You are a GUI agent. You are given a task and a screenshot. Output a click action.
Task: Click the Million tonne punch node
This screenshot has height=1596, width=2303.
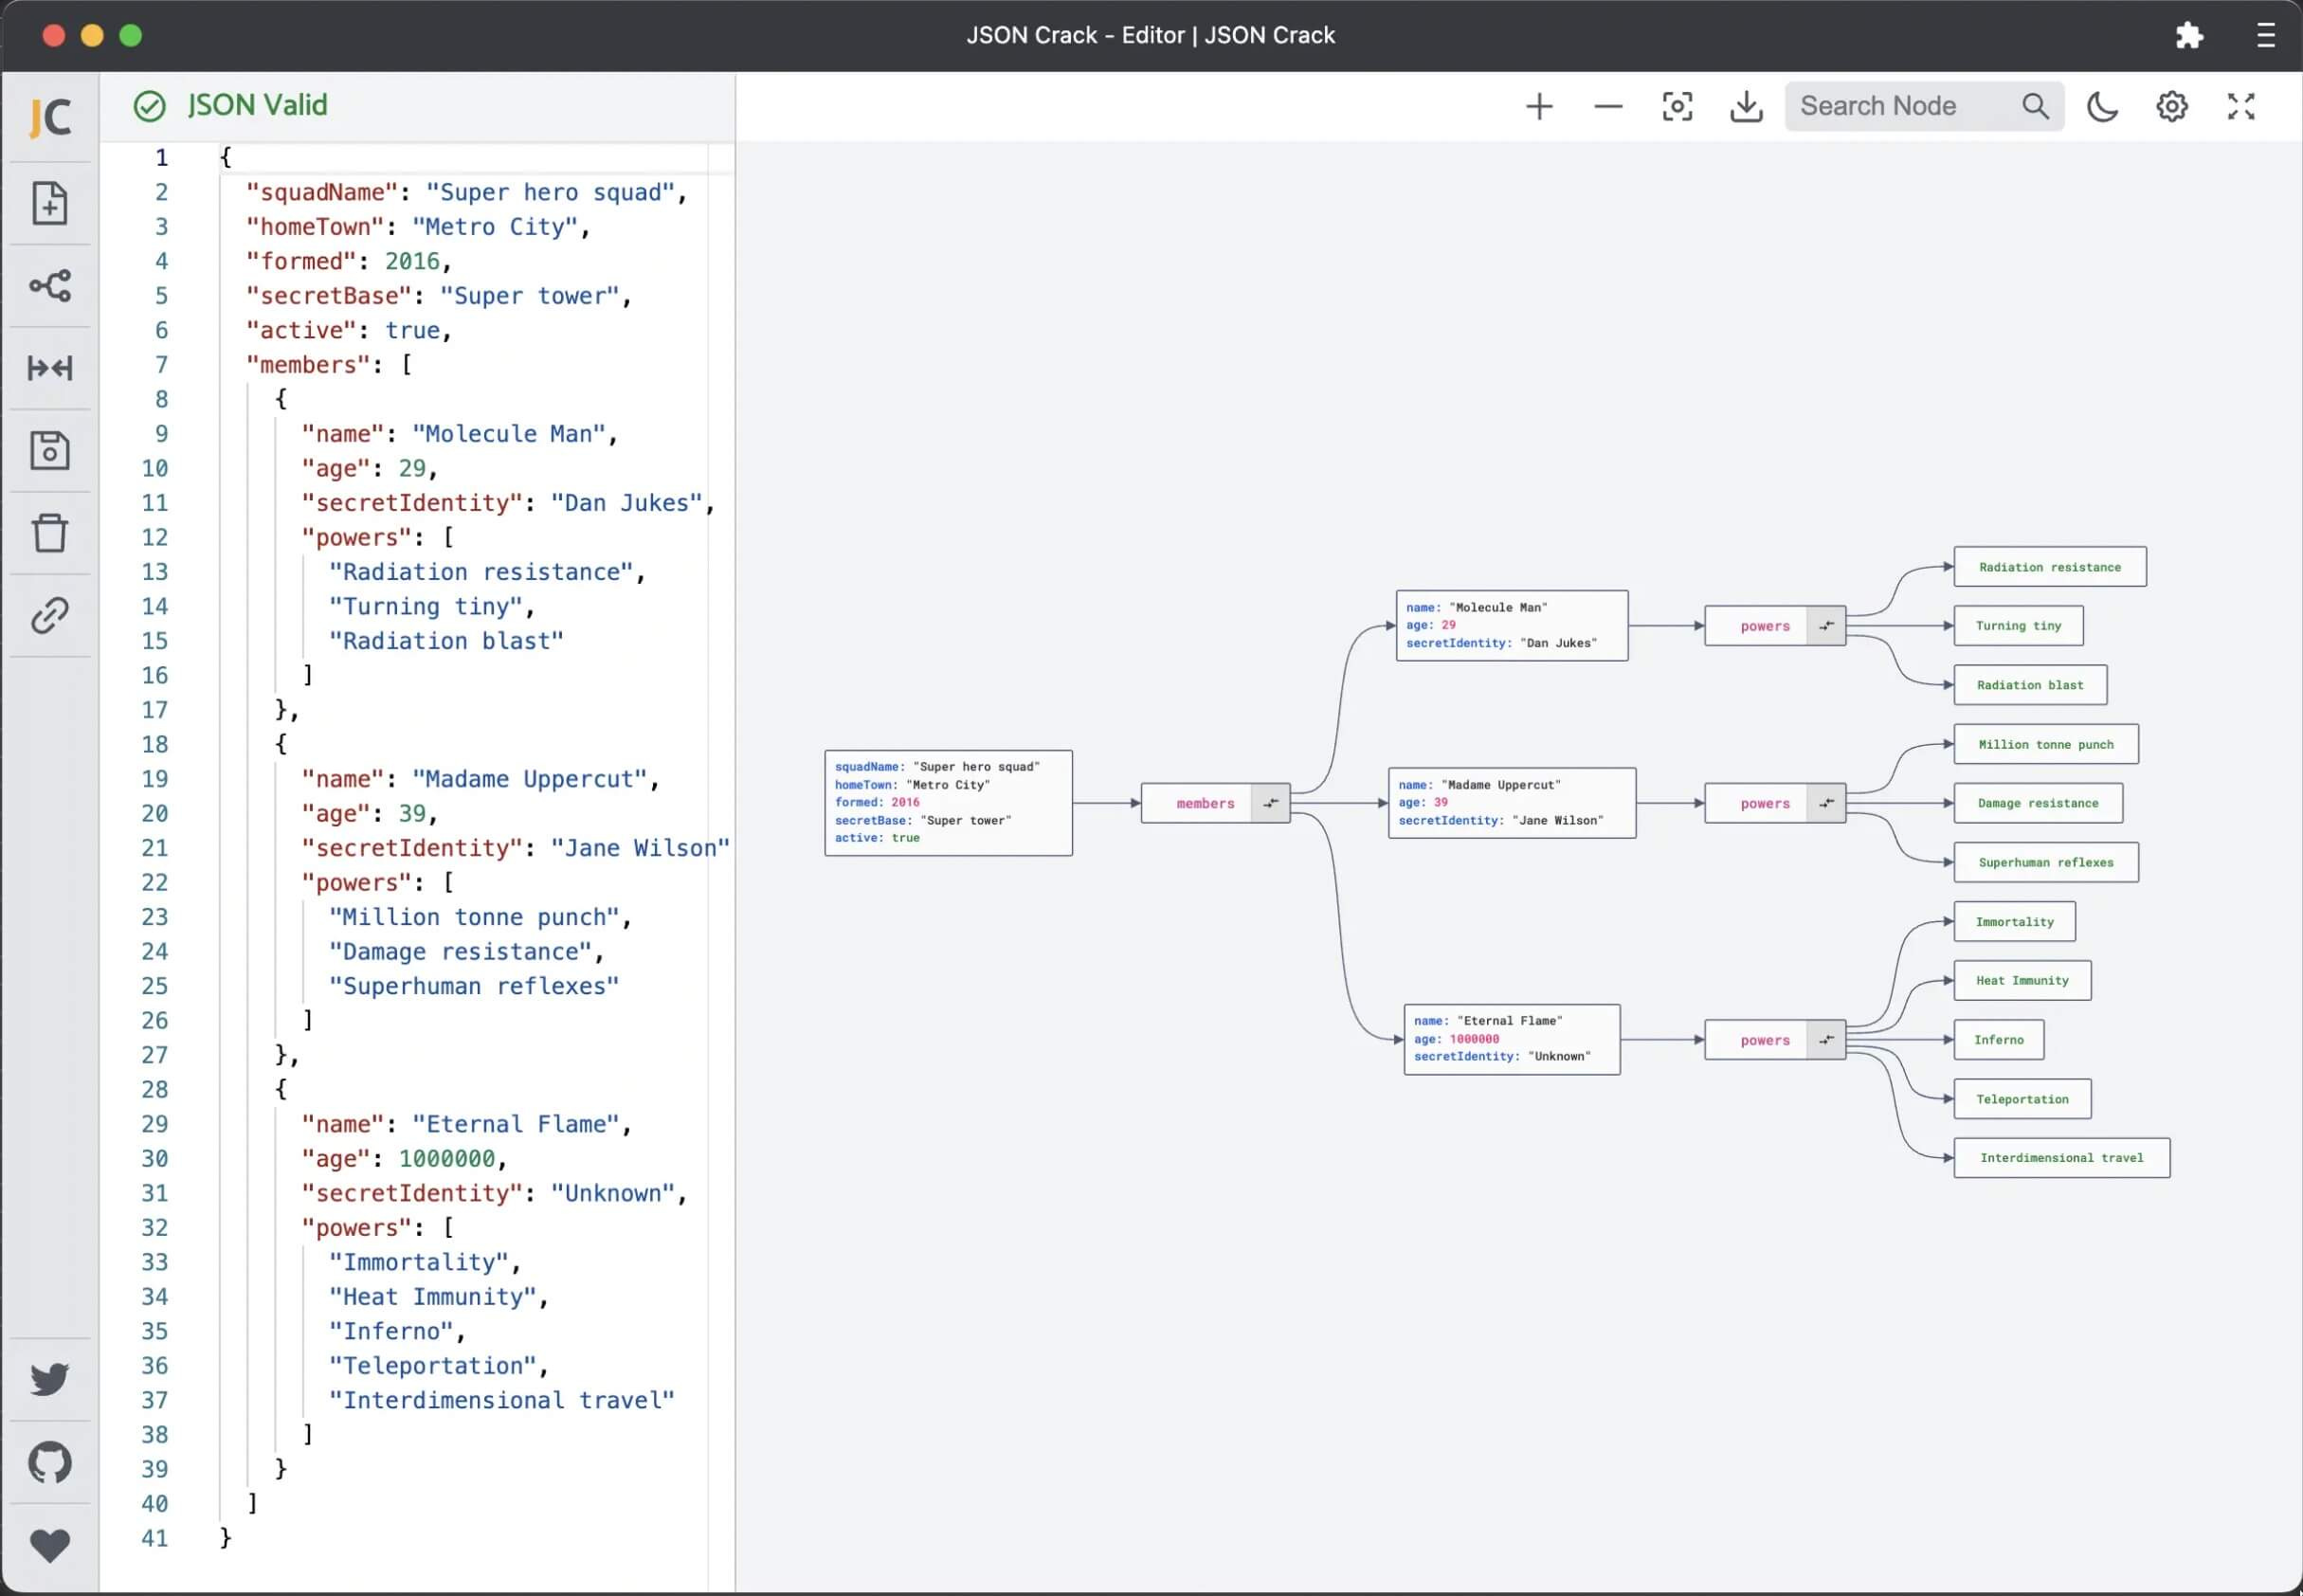point(2046,744)
